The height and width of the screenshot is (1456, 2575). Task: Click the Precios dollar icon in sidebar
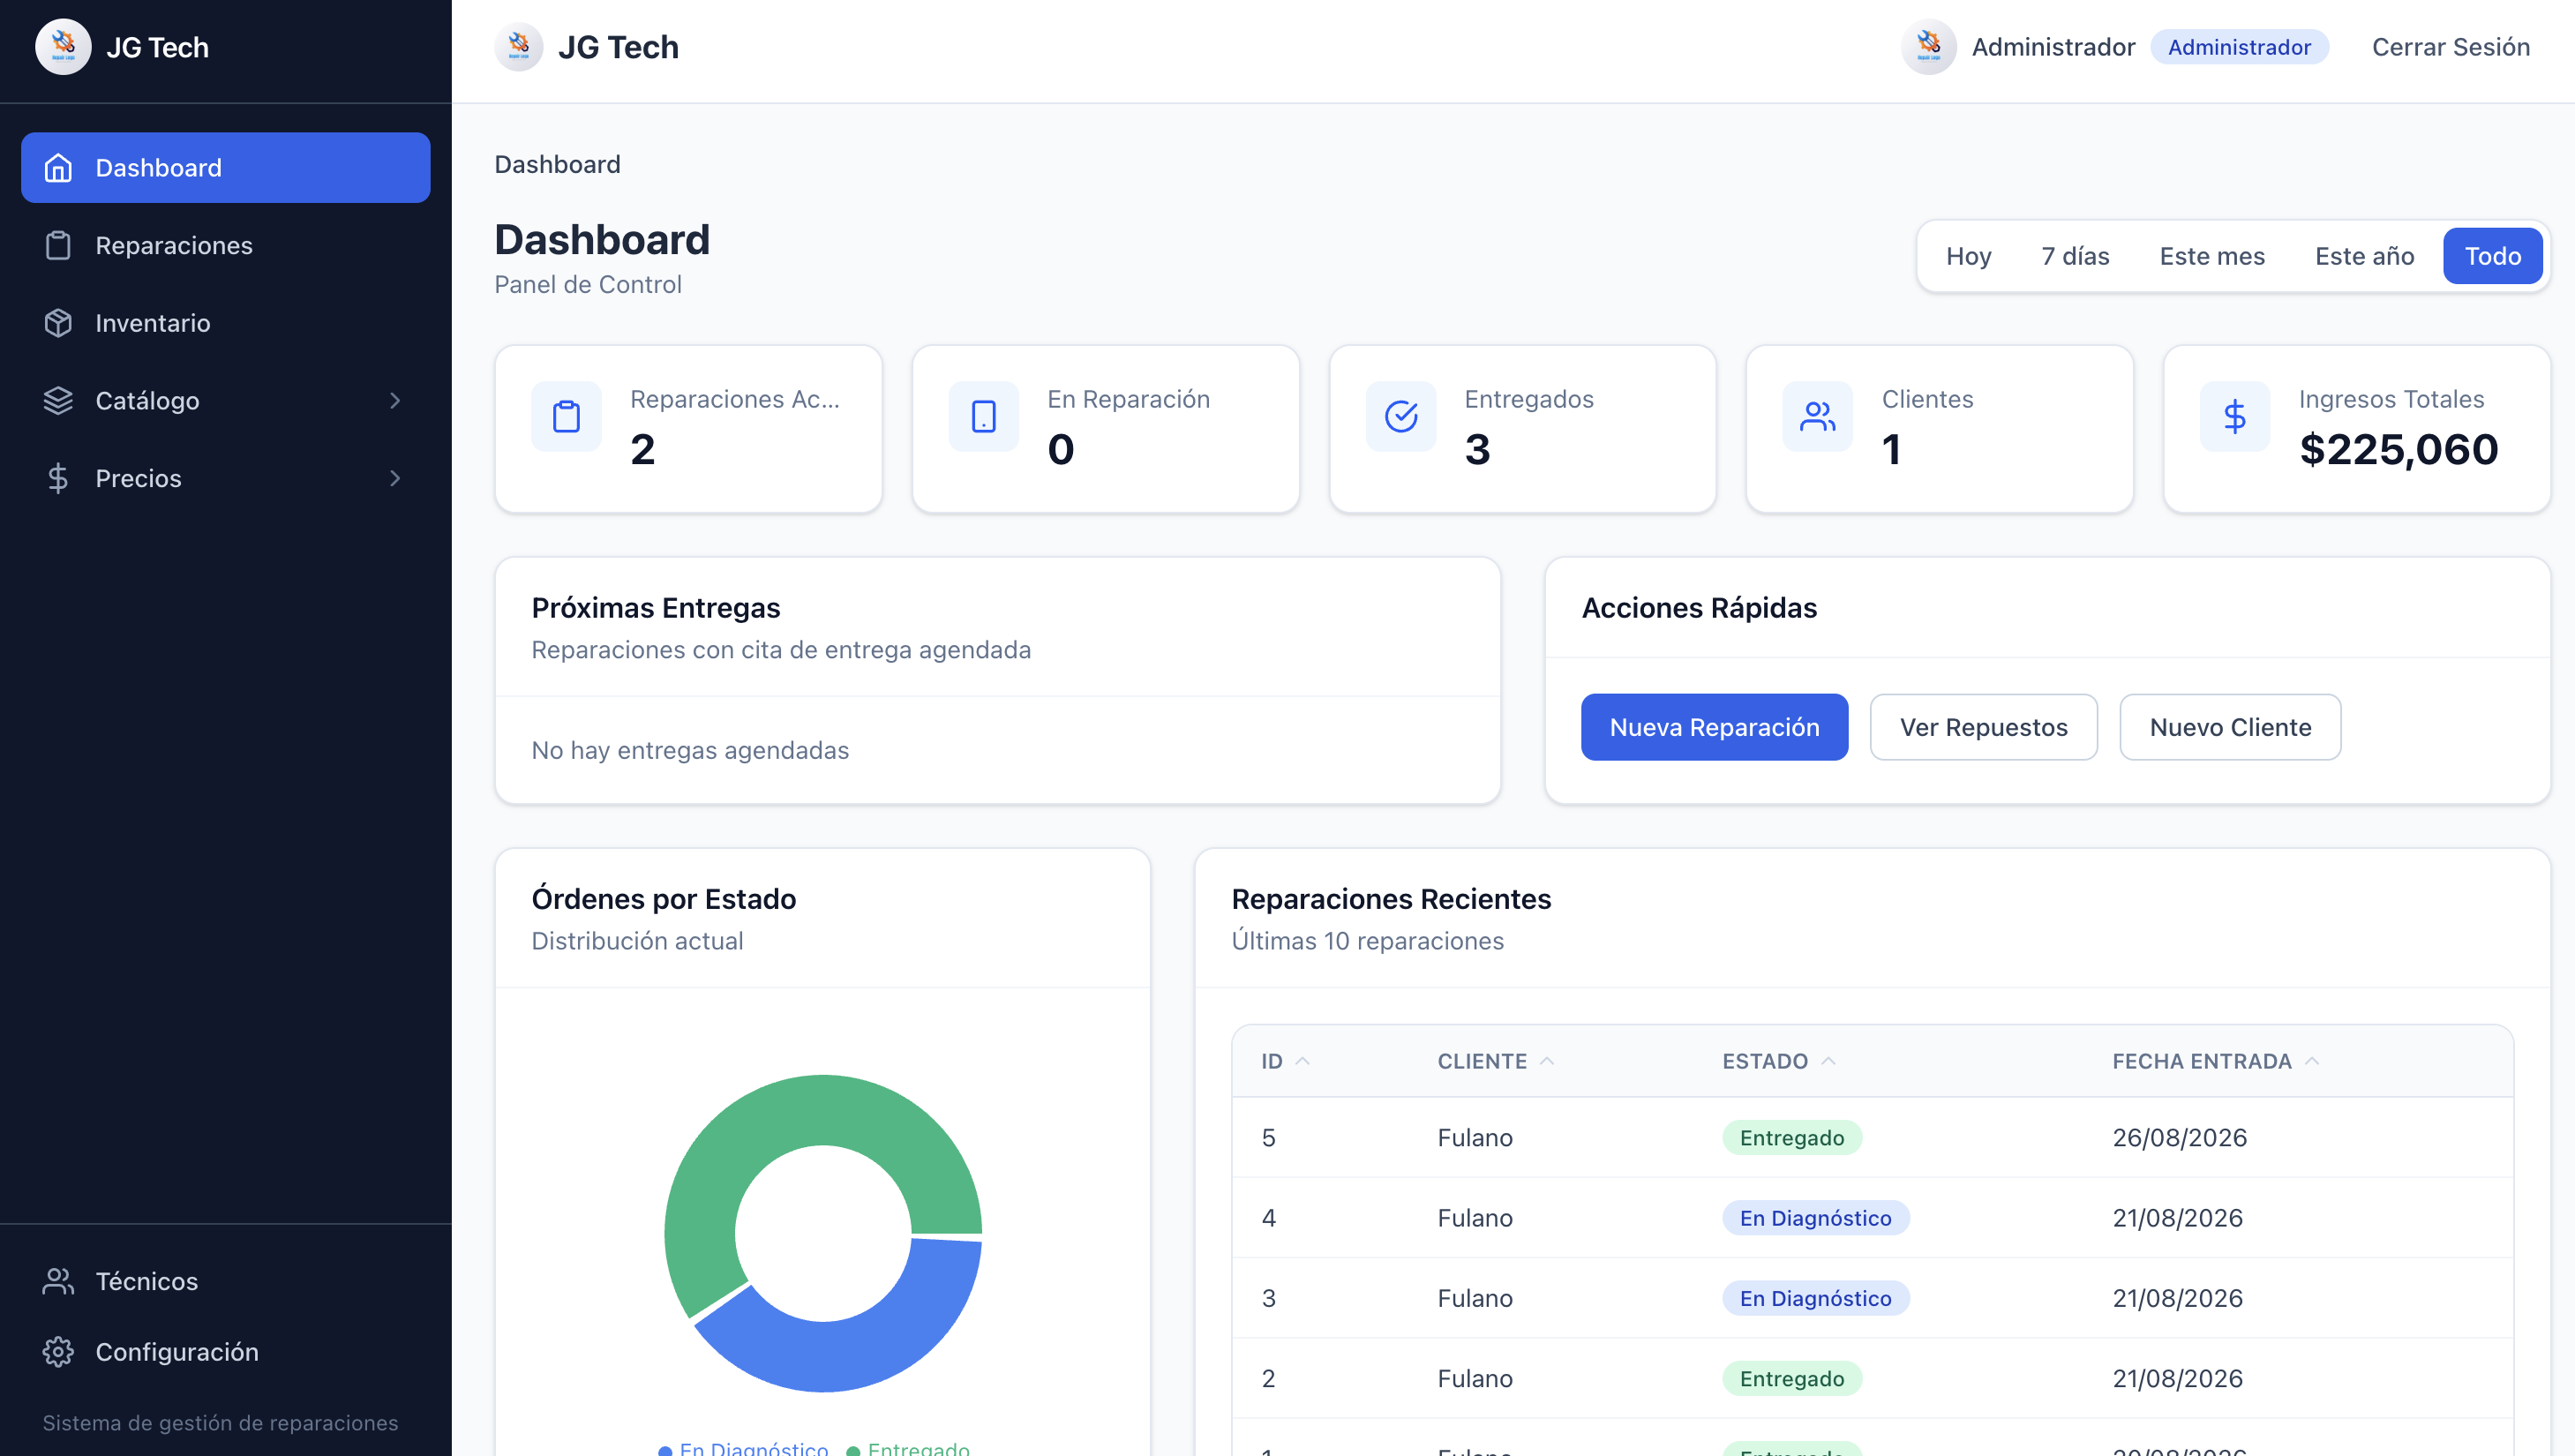point(58,478)
